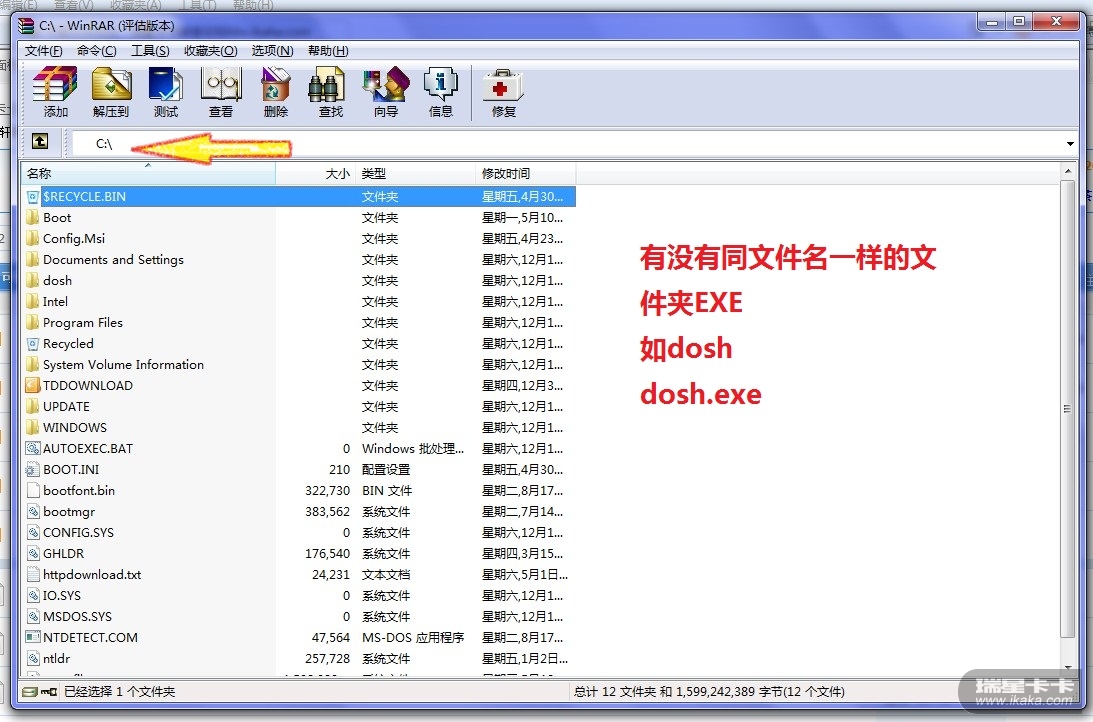Screen dimensions: 1093x722
Task: Sort by Size (大小) column header
Action: click(x=316, y=174)
